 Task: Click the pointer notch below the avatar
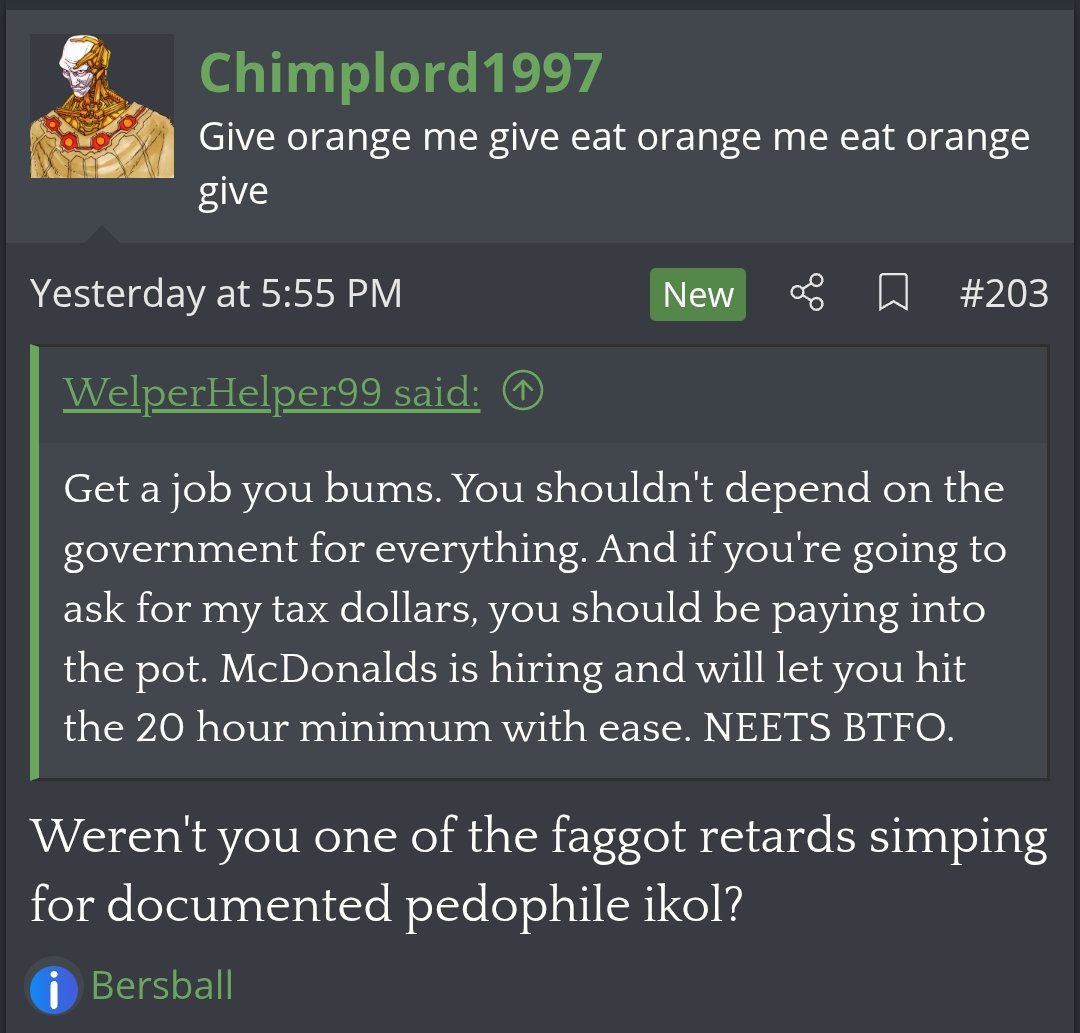[102, 234]
